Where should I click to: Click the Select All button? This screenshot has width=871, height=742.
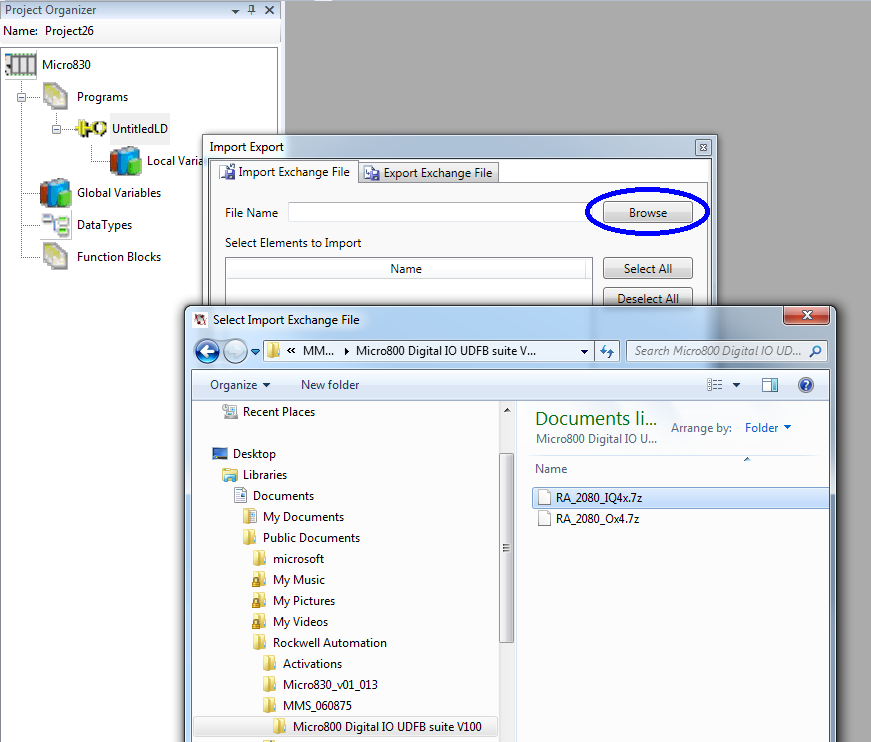647,269
